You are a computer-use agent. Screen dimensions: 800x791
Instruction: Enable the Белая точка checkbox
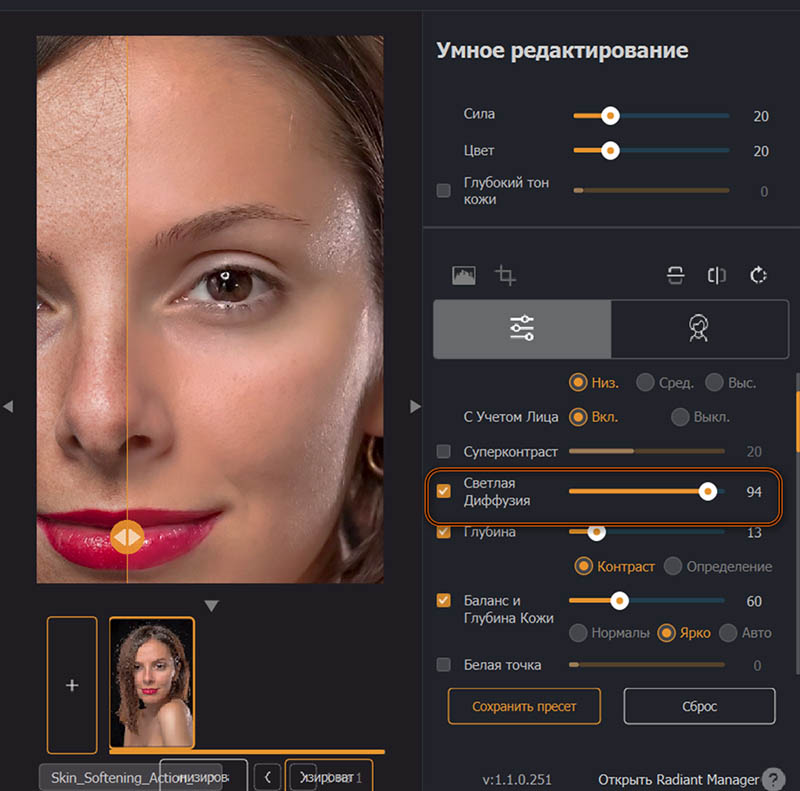pos(444,664)
